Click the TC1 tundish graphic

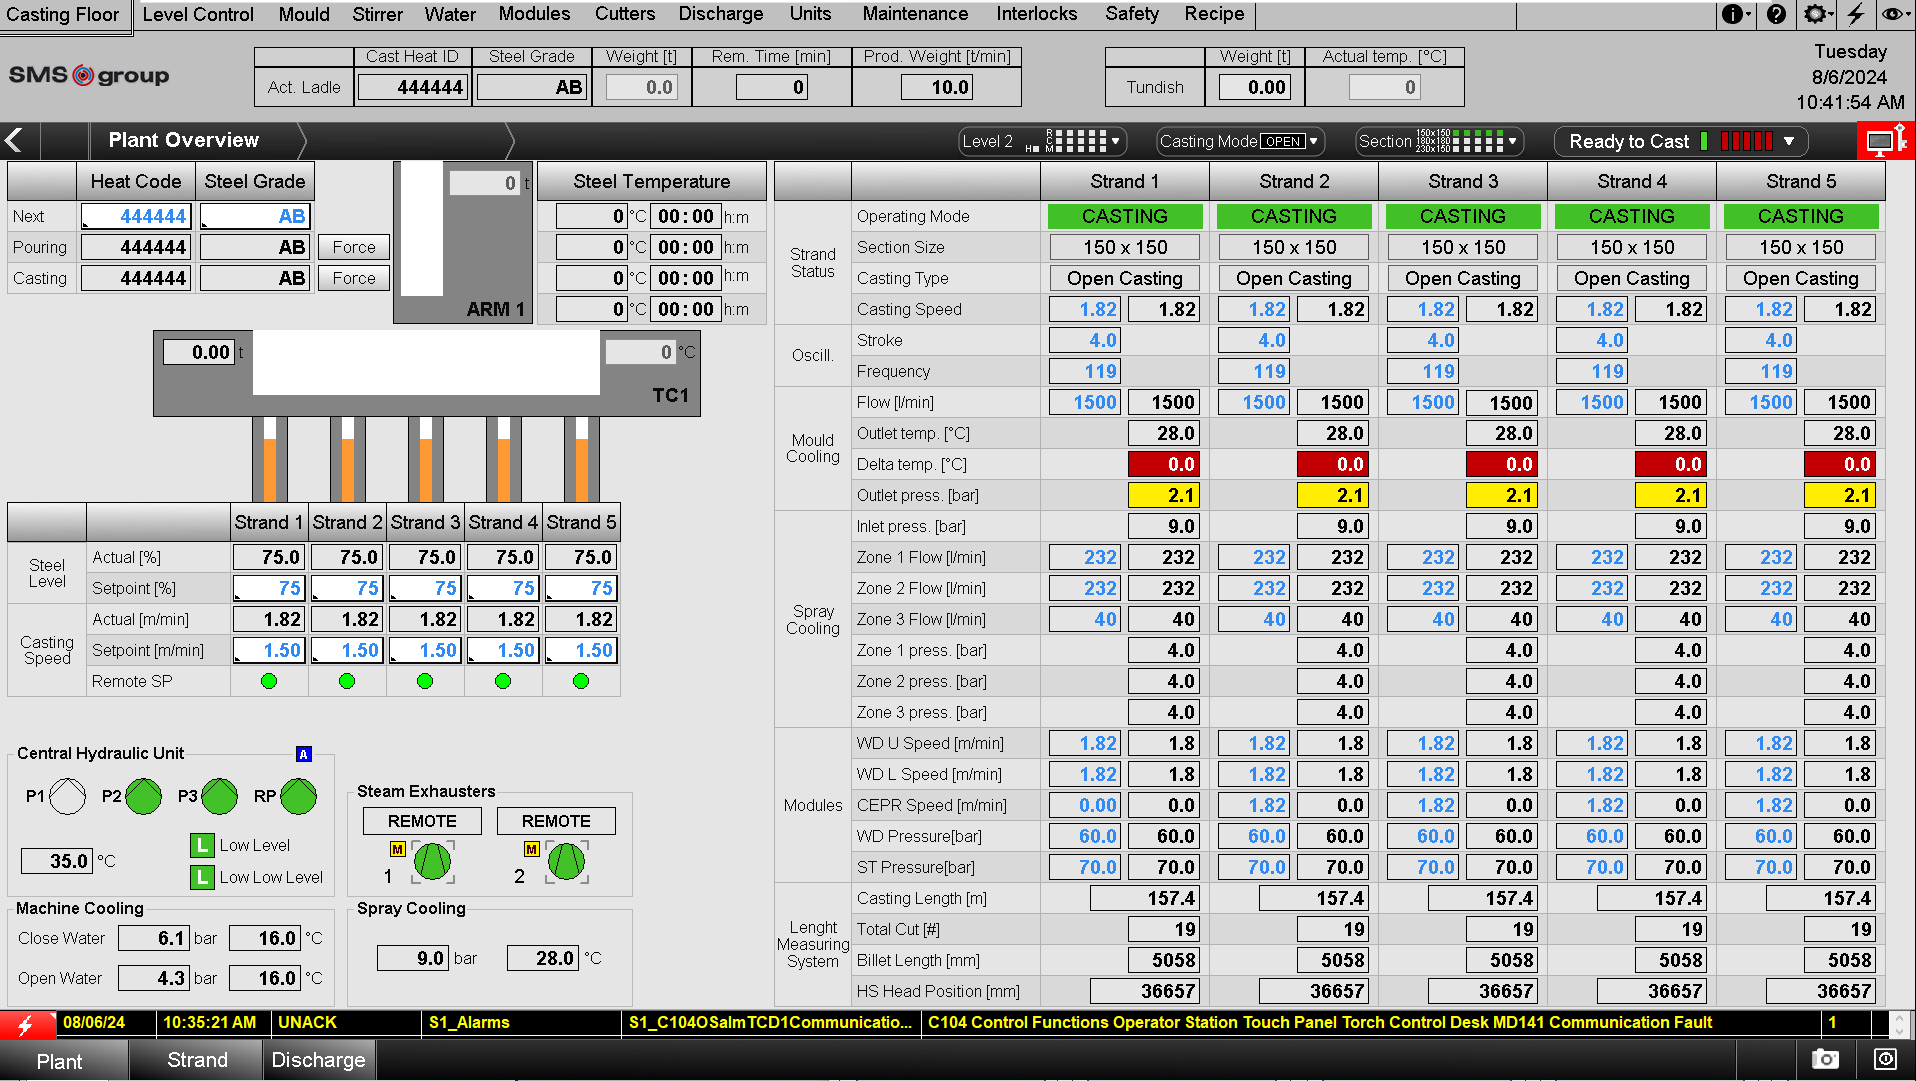(x=427, y=373)
